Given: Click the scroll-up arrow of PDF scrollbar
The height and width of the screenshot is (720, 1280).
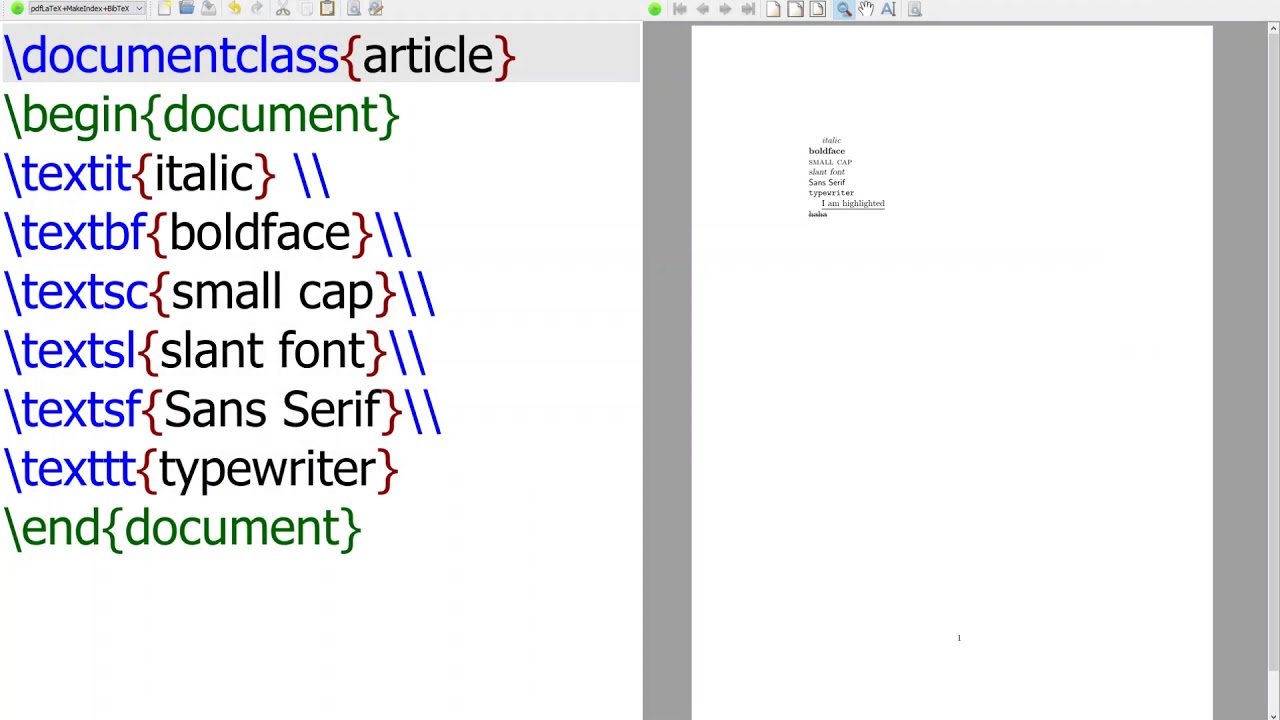Looking at the screenshot, I should pyautogui.click(x=1273, y=27).
